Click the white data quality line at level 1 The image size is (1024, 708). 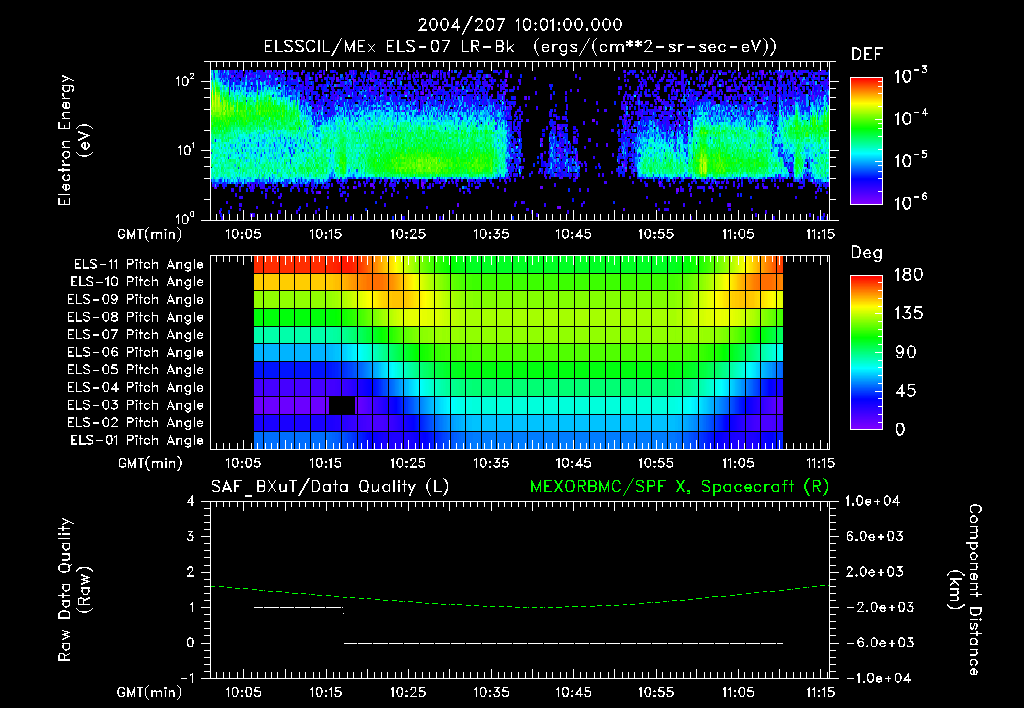click(x=298, y=607)
